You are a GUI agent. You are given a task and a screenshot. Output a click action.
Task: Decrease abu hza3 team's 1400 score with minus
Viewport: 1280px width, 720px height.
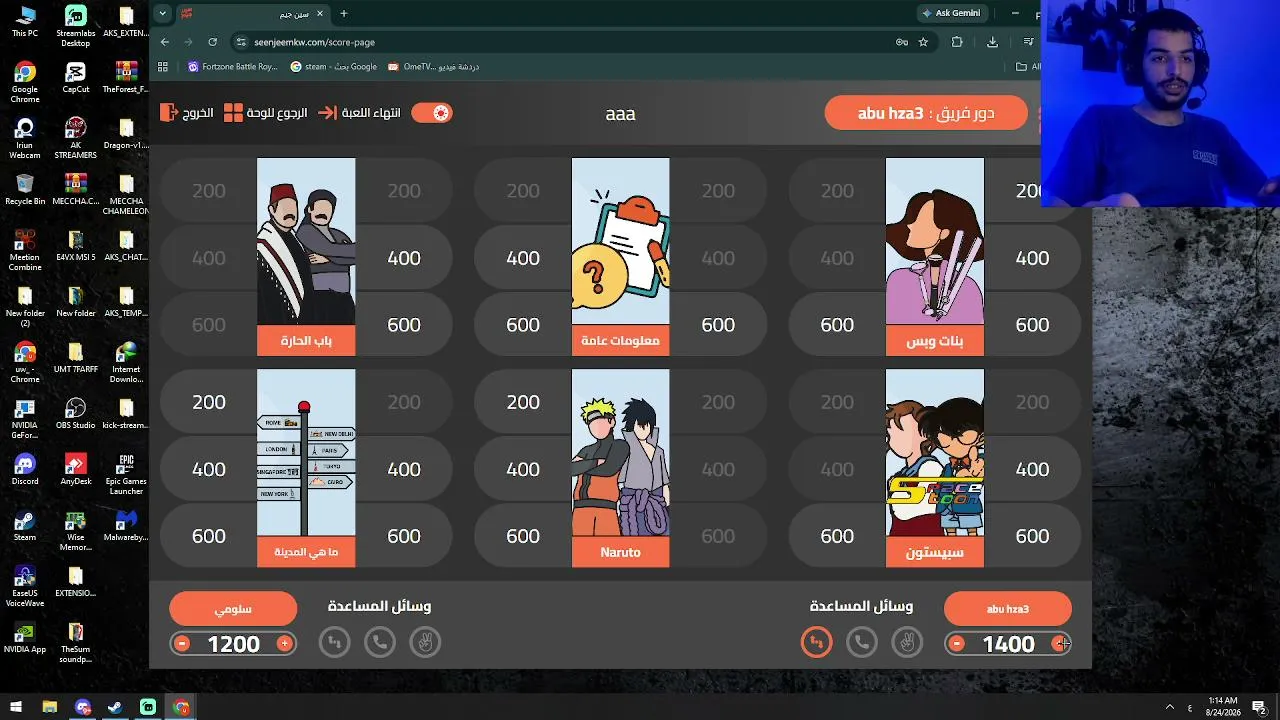[x=957, y=644]
